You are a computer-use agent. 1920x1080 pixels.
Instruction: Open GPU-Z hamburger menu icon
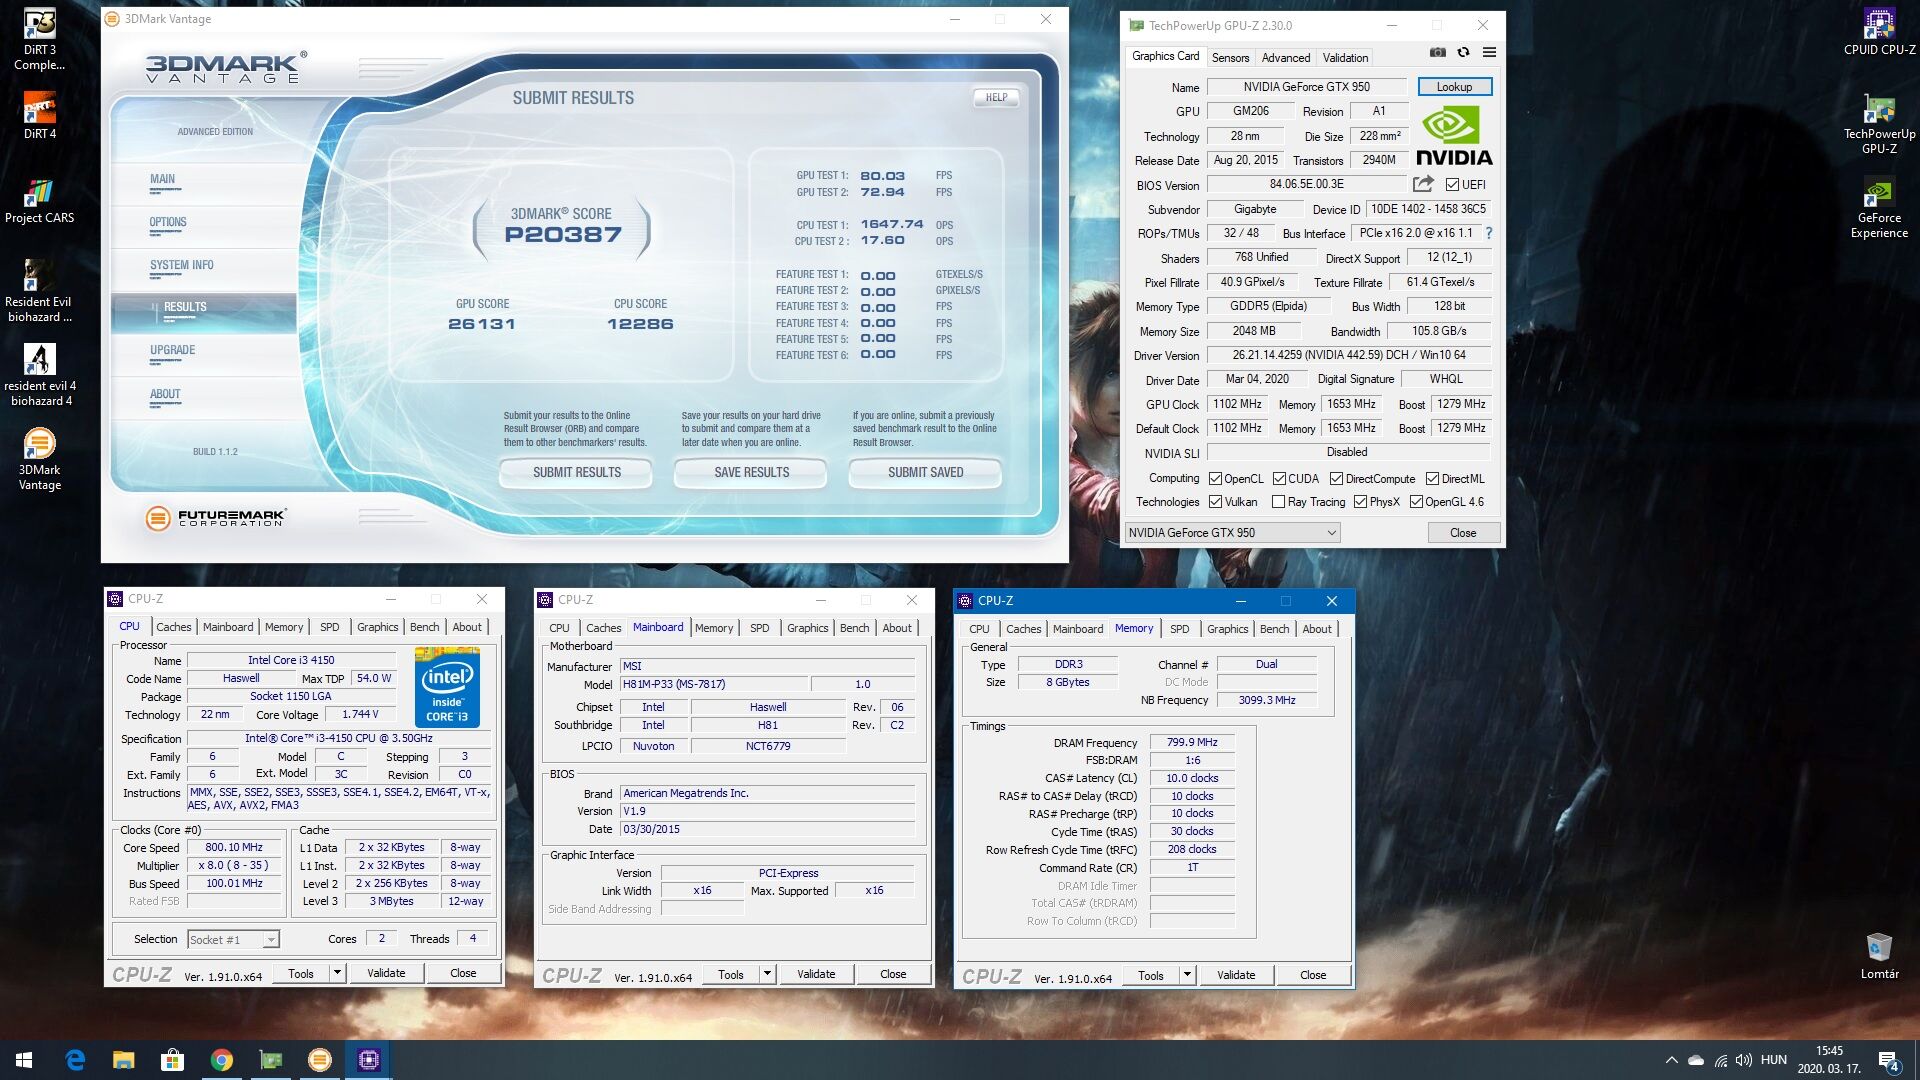[1489, 53]
